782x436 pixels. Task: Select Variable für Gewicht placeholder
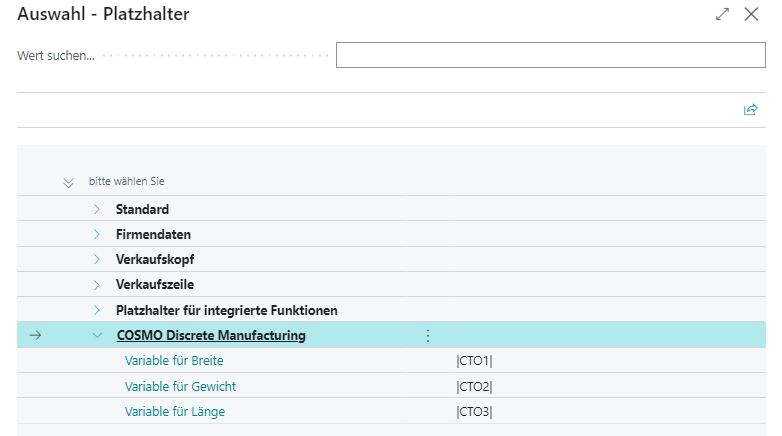tap(180, 386)
